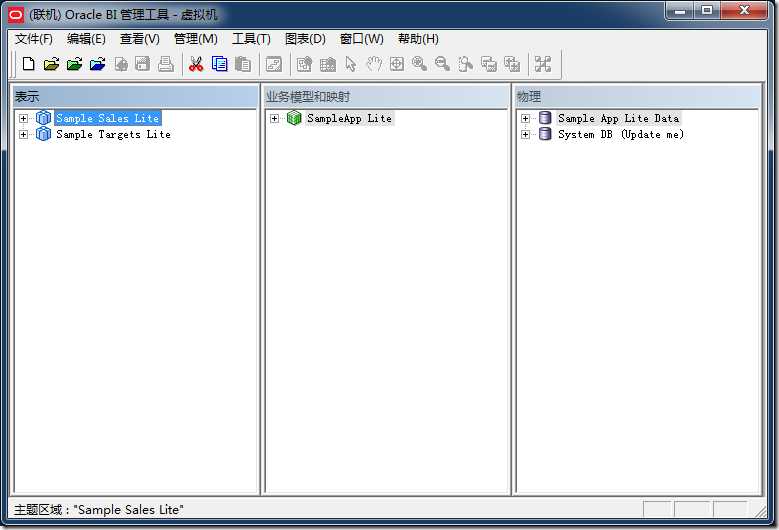Image resolution: width=779 pixels, height=530 pixels.
Task: Open the 工具(T) menu
Action: tap(251, 39)
